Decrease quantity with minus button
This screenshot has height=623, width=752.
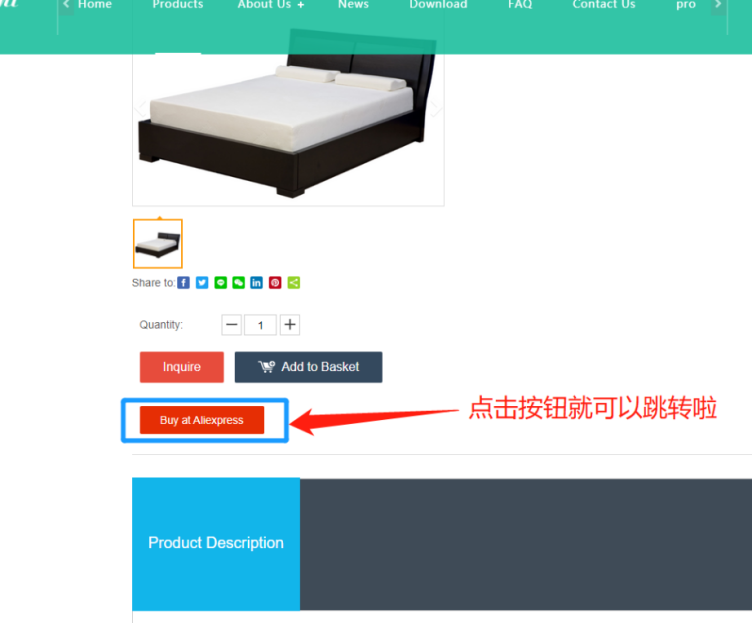pos(232,325)
